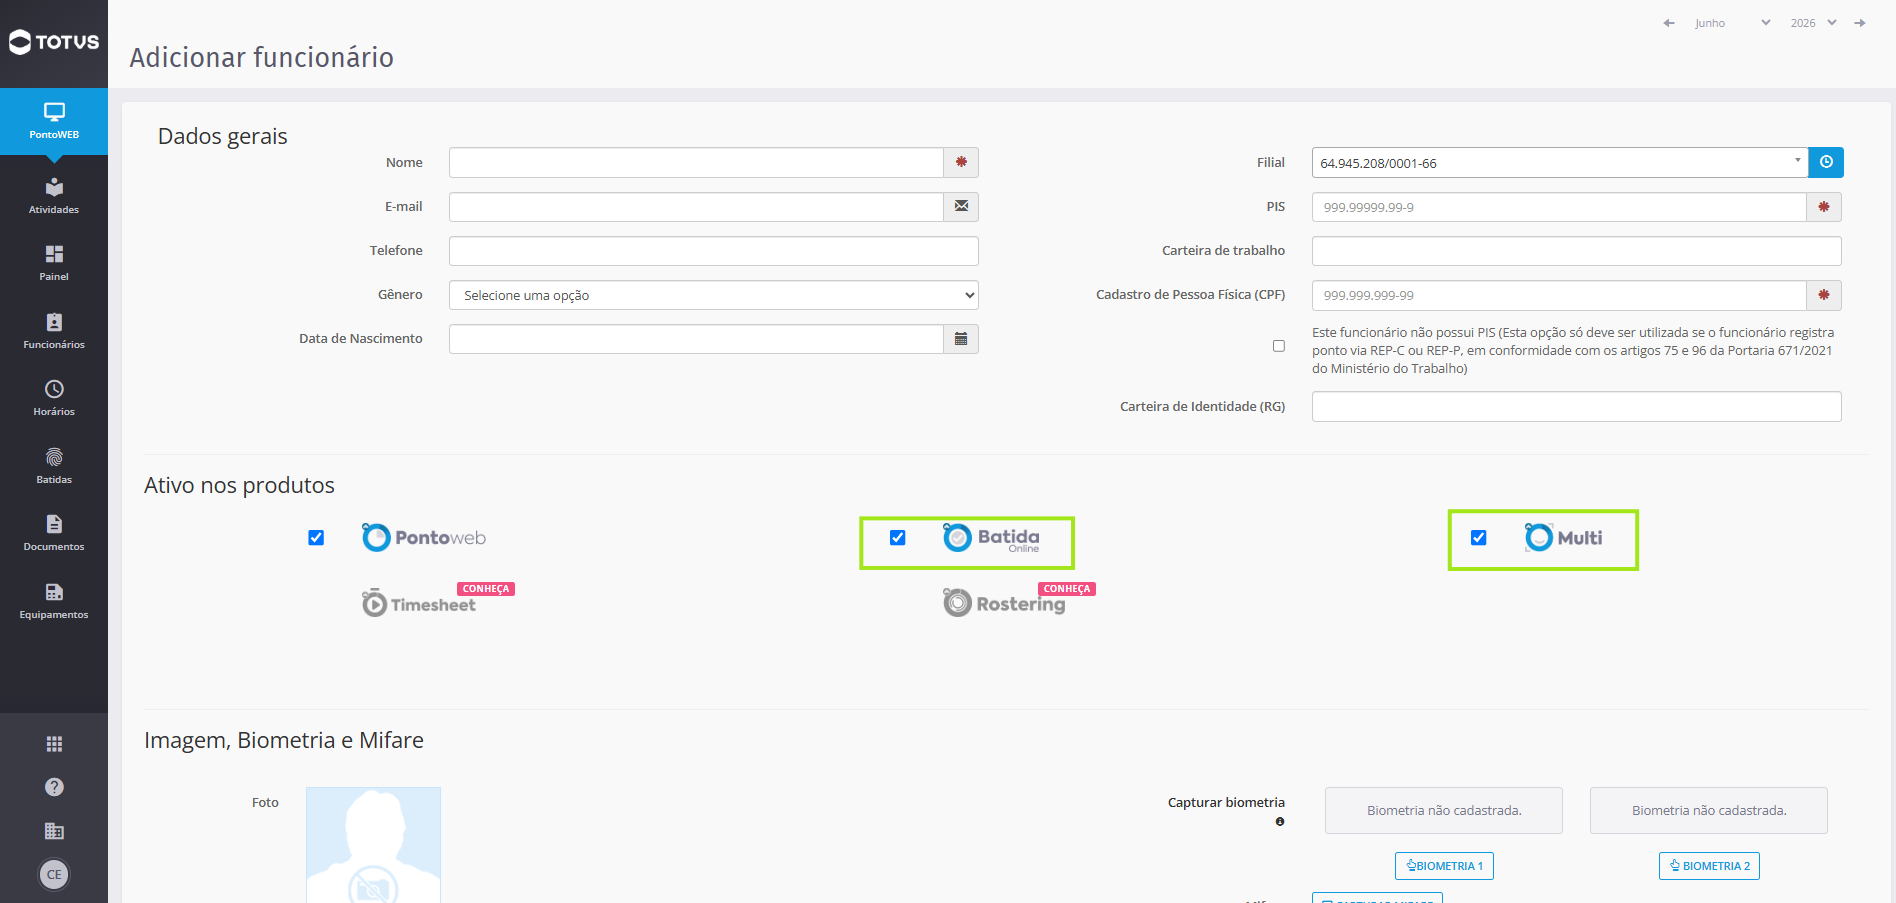Click the BIOMETRIA 1 button
This screenshot has width=1896, height=903.
pos(1444,866)
